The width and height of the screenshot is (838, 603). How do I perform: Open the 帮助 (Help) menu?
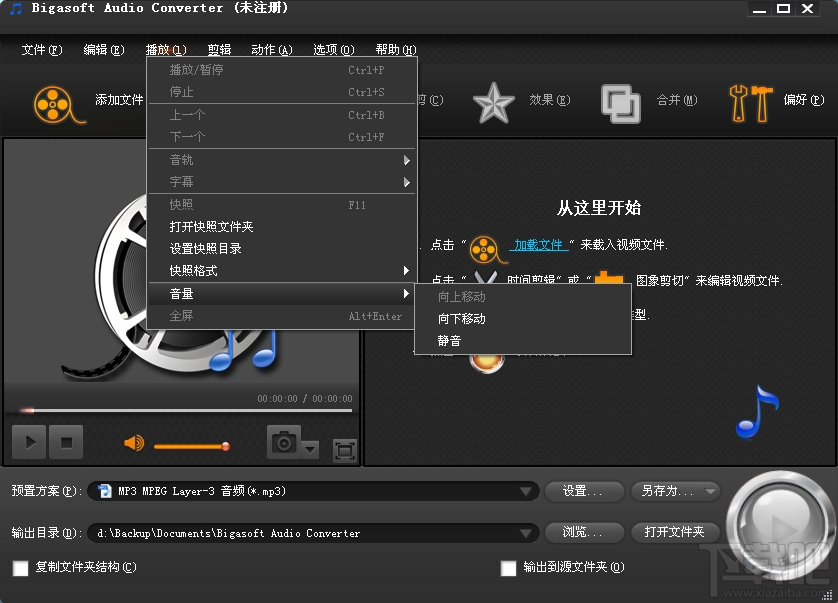(x=393, y=48)
